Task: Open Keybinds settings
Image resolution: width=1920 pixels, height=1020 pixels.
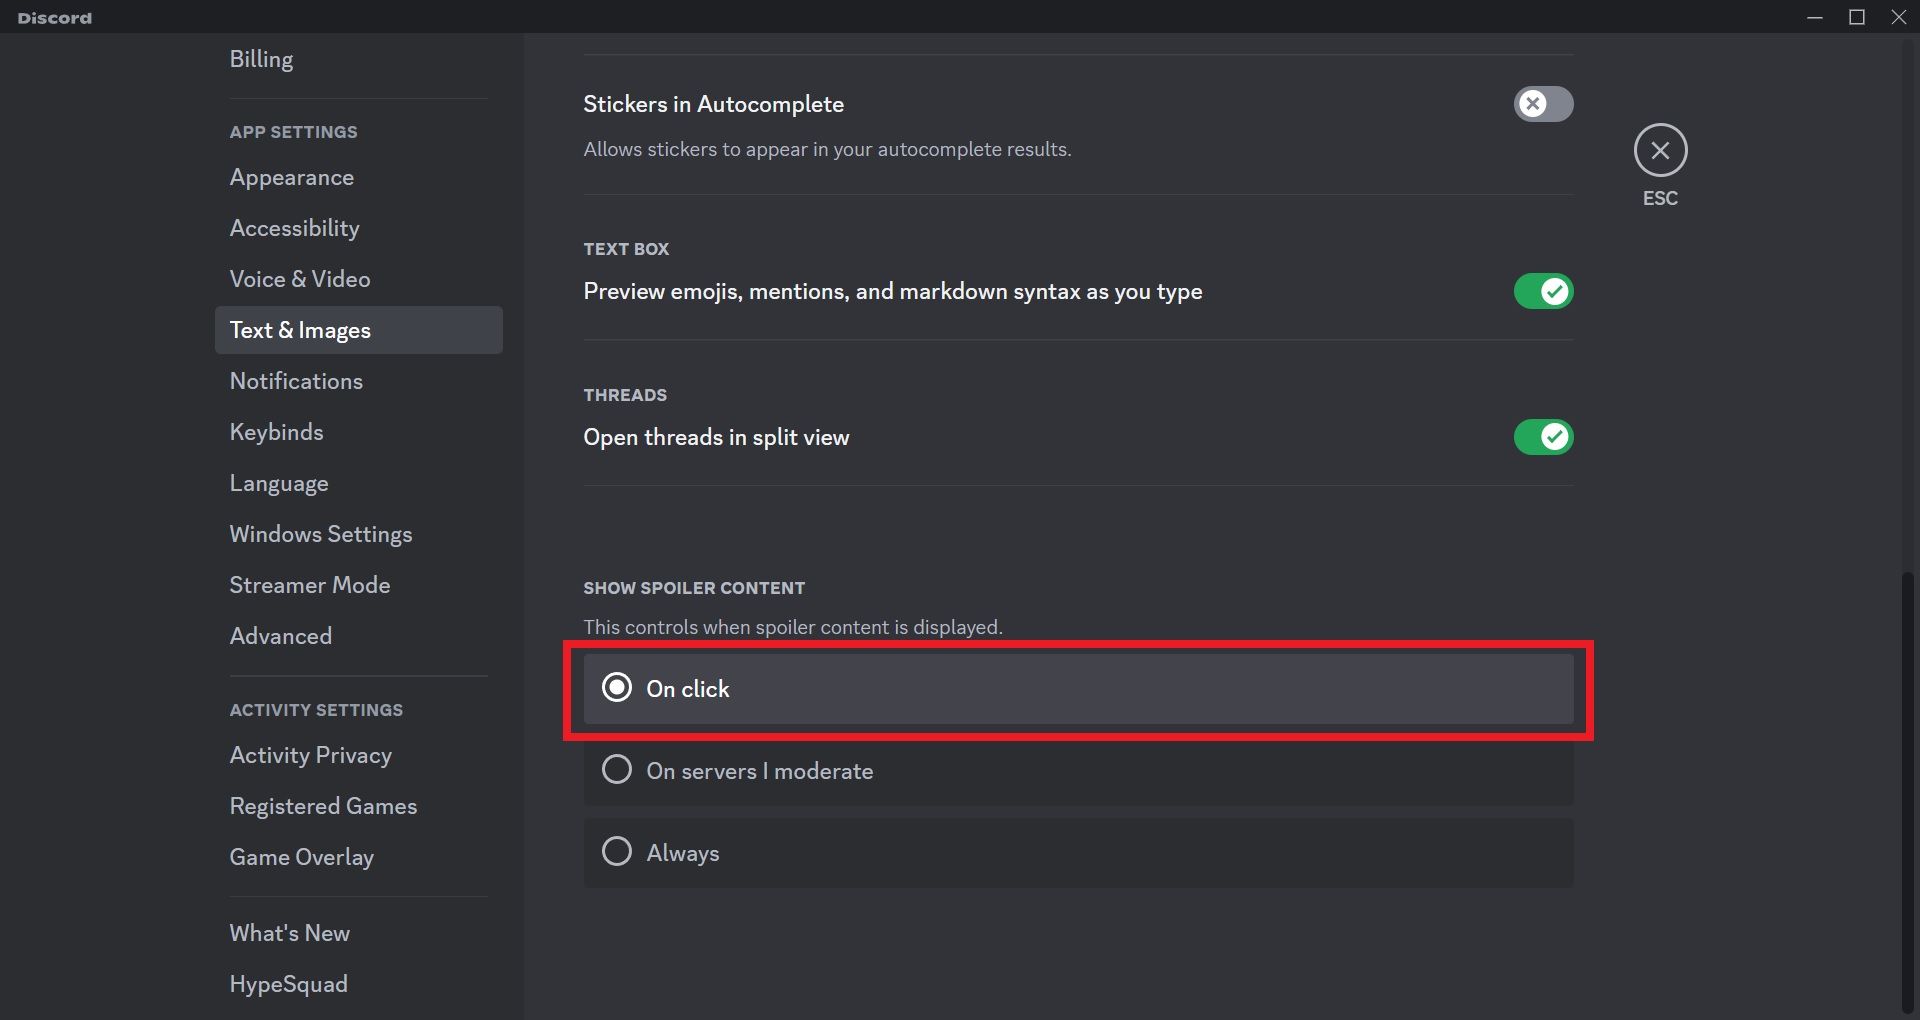Action: click(276, 432)
